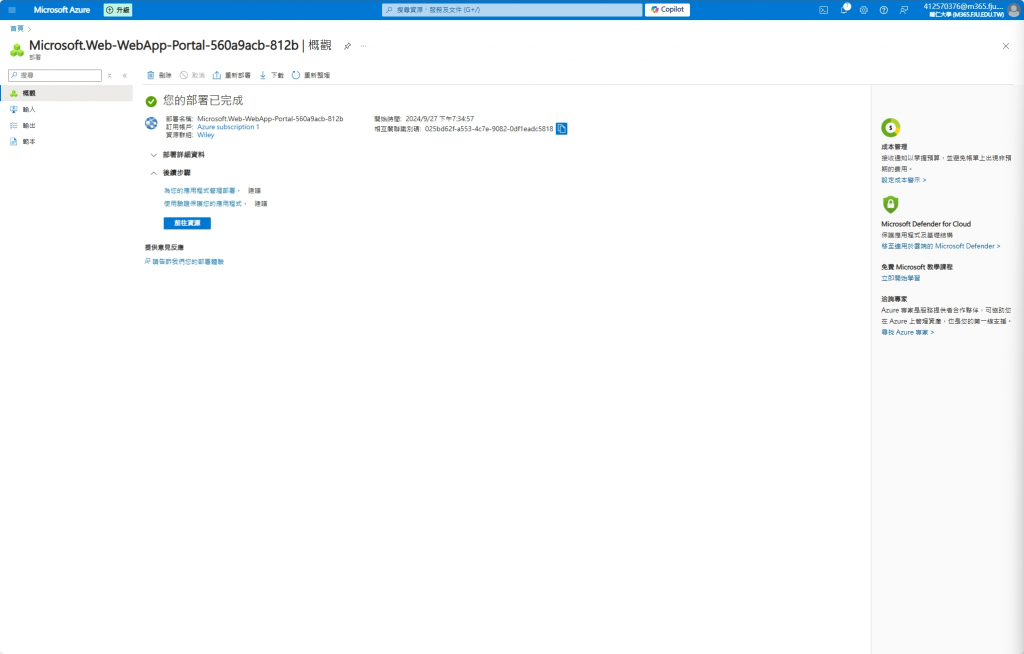Open 立即開始學習 start learning link
The width and height of the screenshot is (1024, 654).
tap(901, 278)
